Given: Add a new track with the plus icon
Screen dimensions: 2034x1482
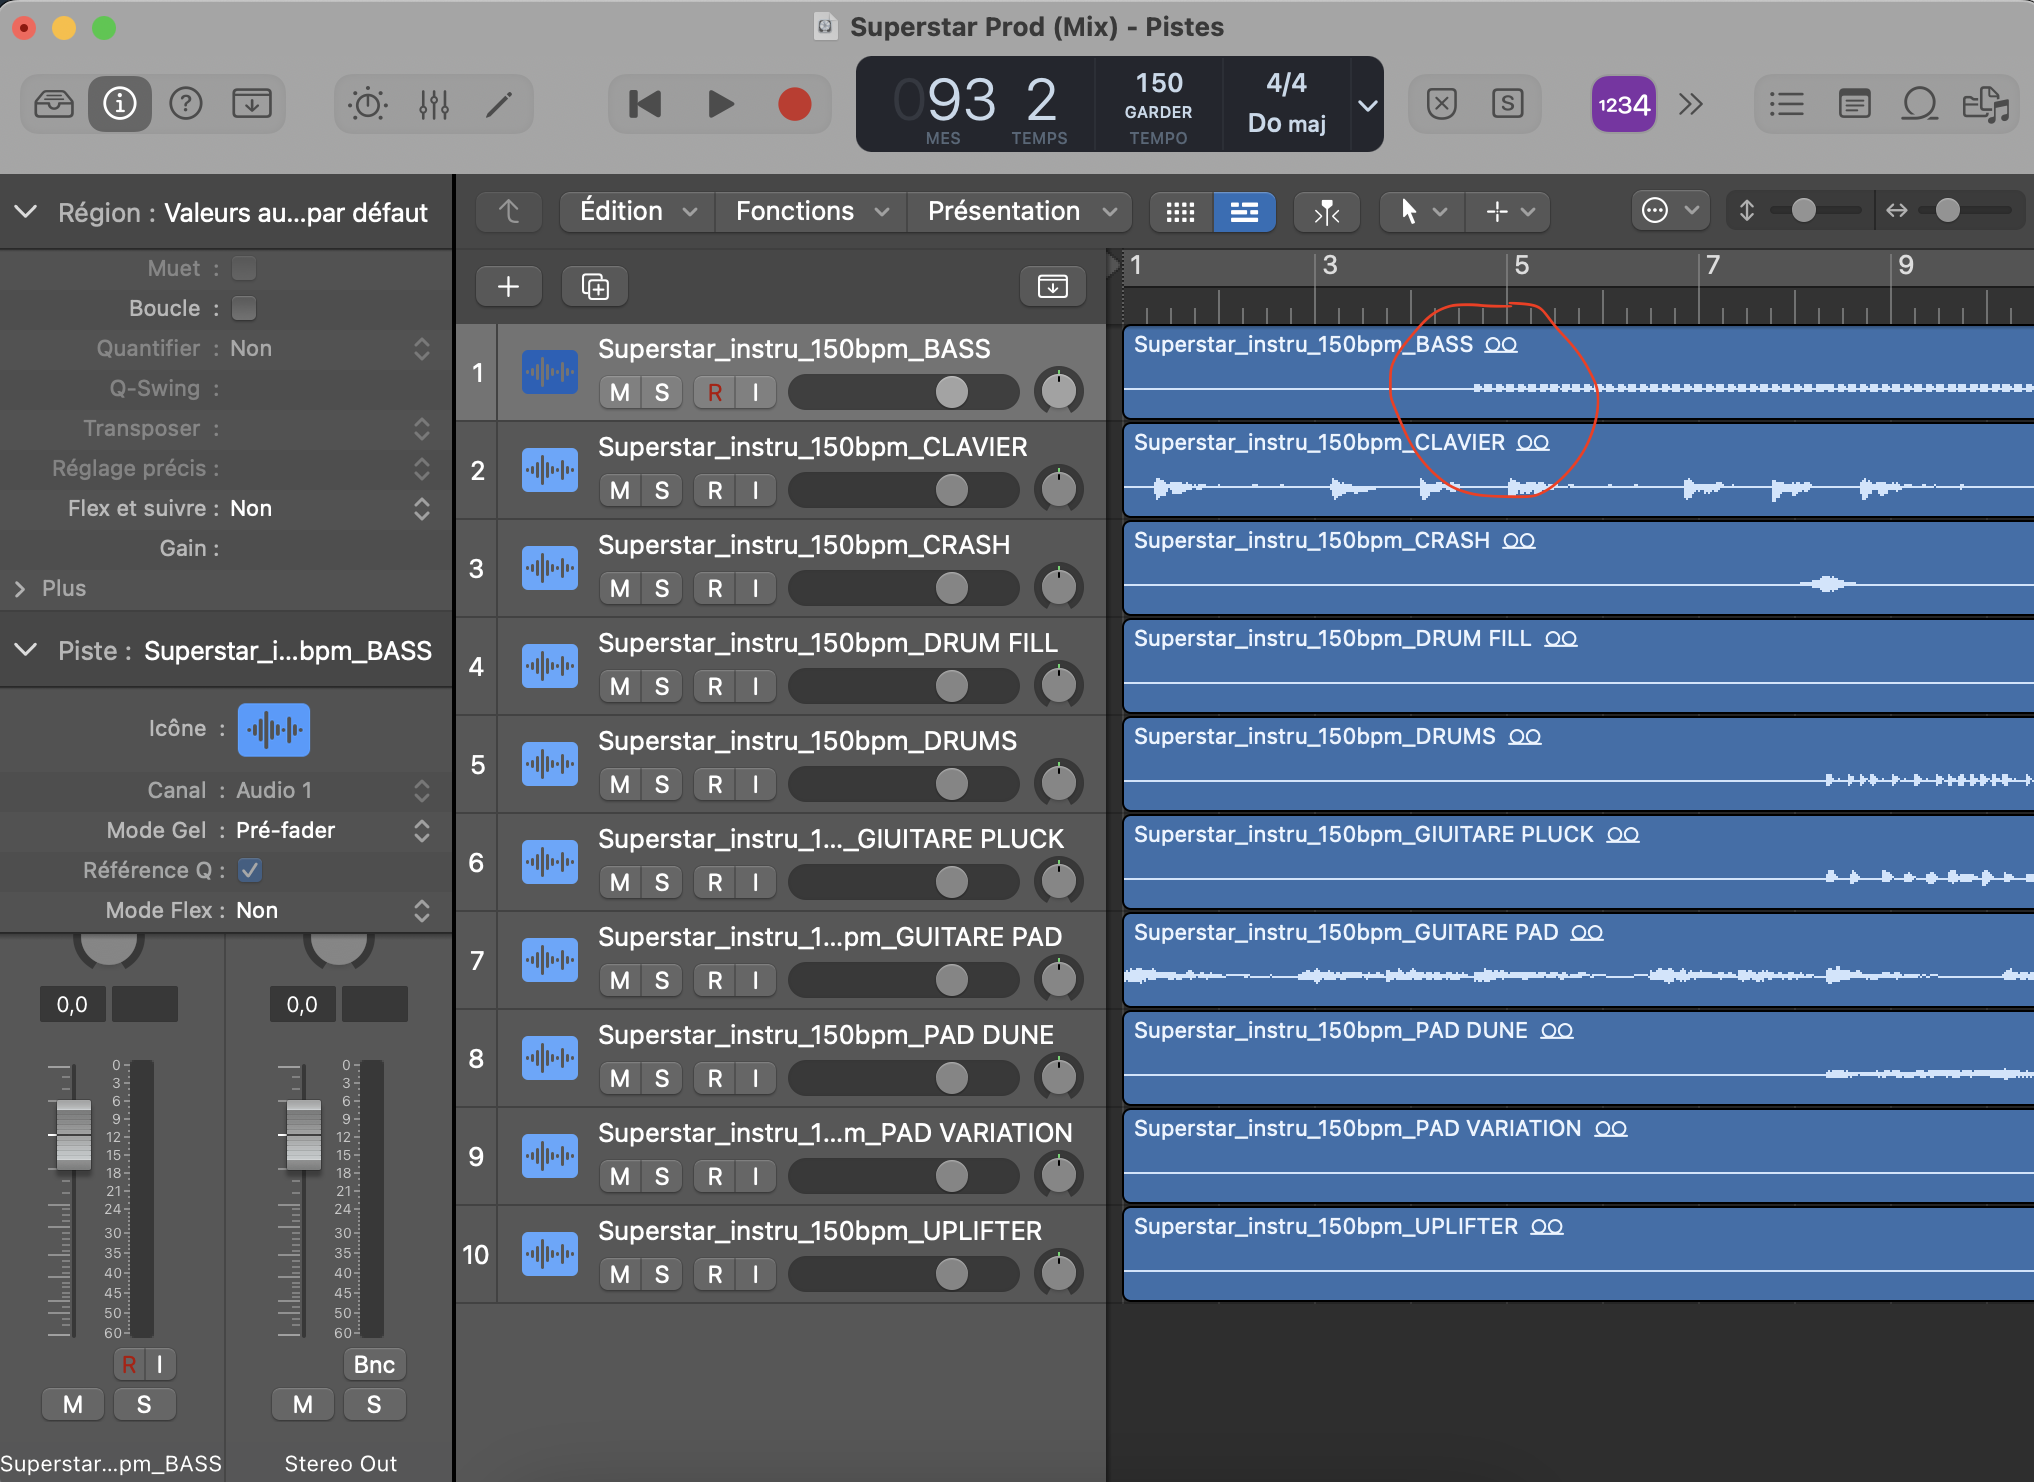Looking at the screenshot, I should click(509, 286).
